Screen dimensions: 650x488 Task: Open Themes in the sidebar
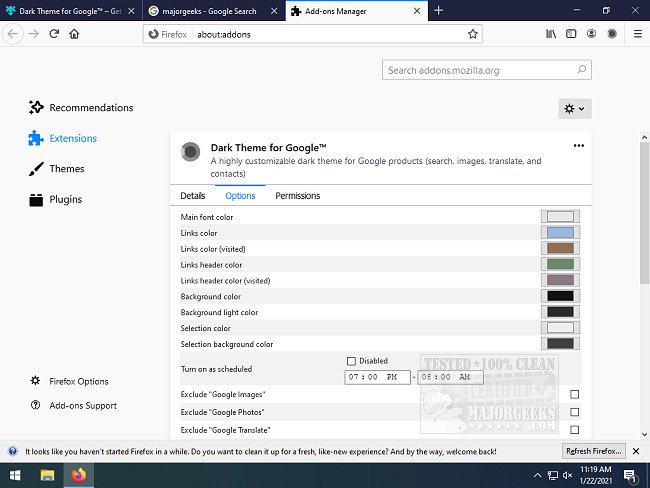point(66,169)
